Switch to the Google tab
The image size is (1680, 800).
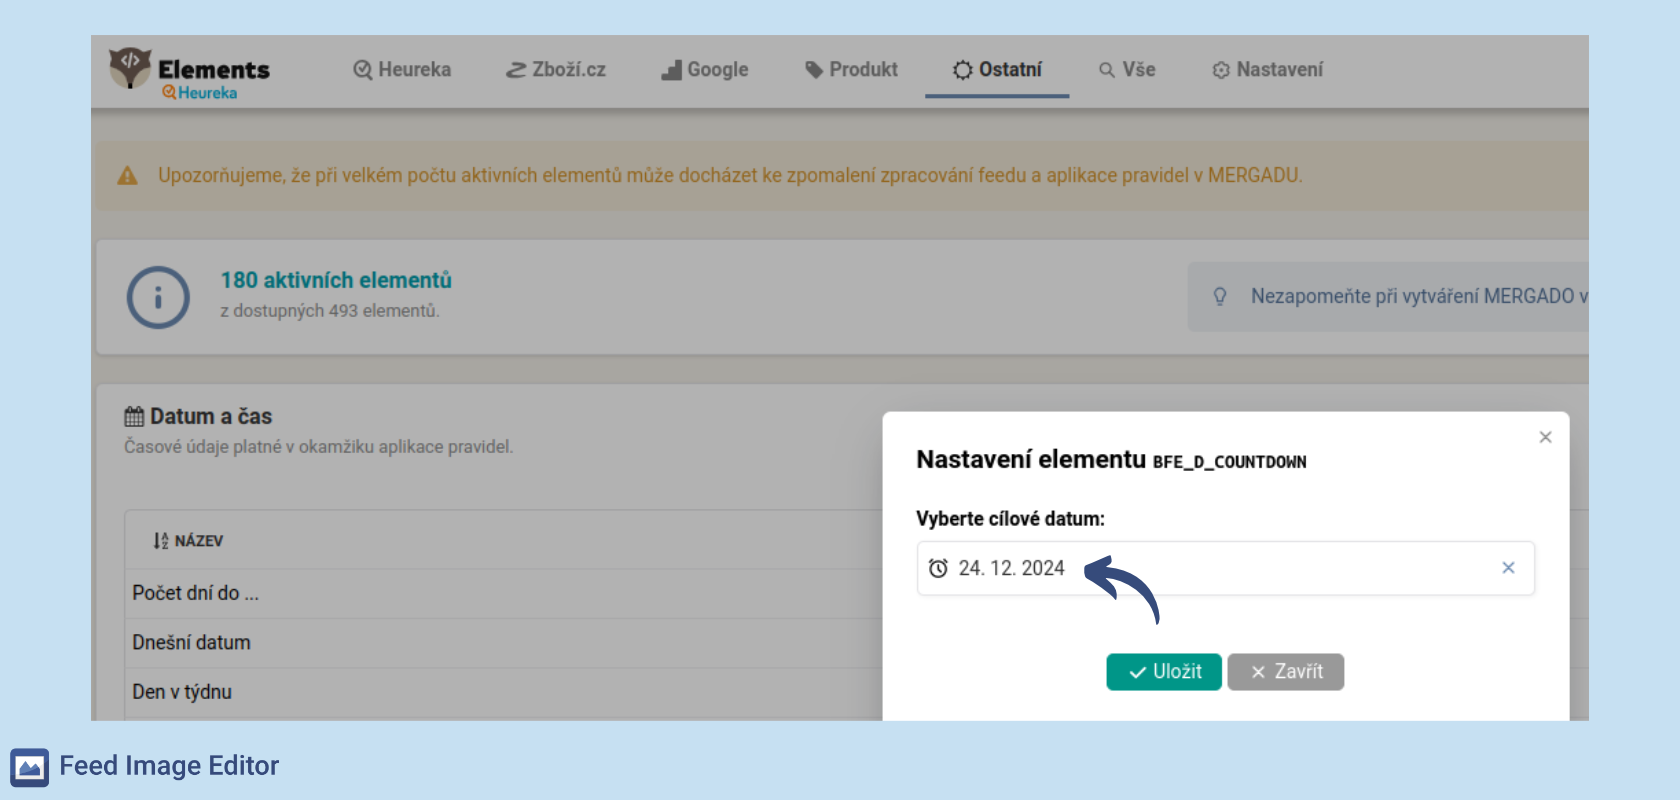pos(705,70)
